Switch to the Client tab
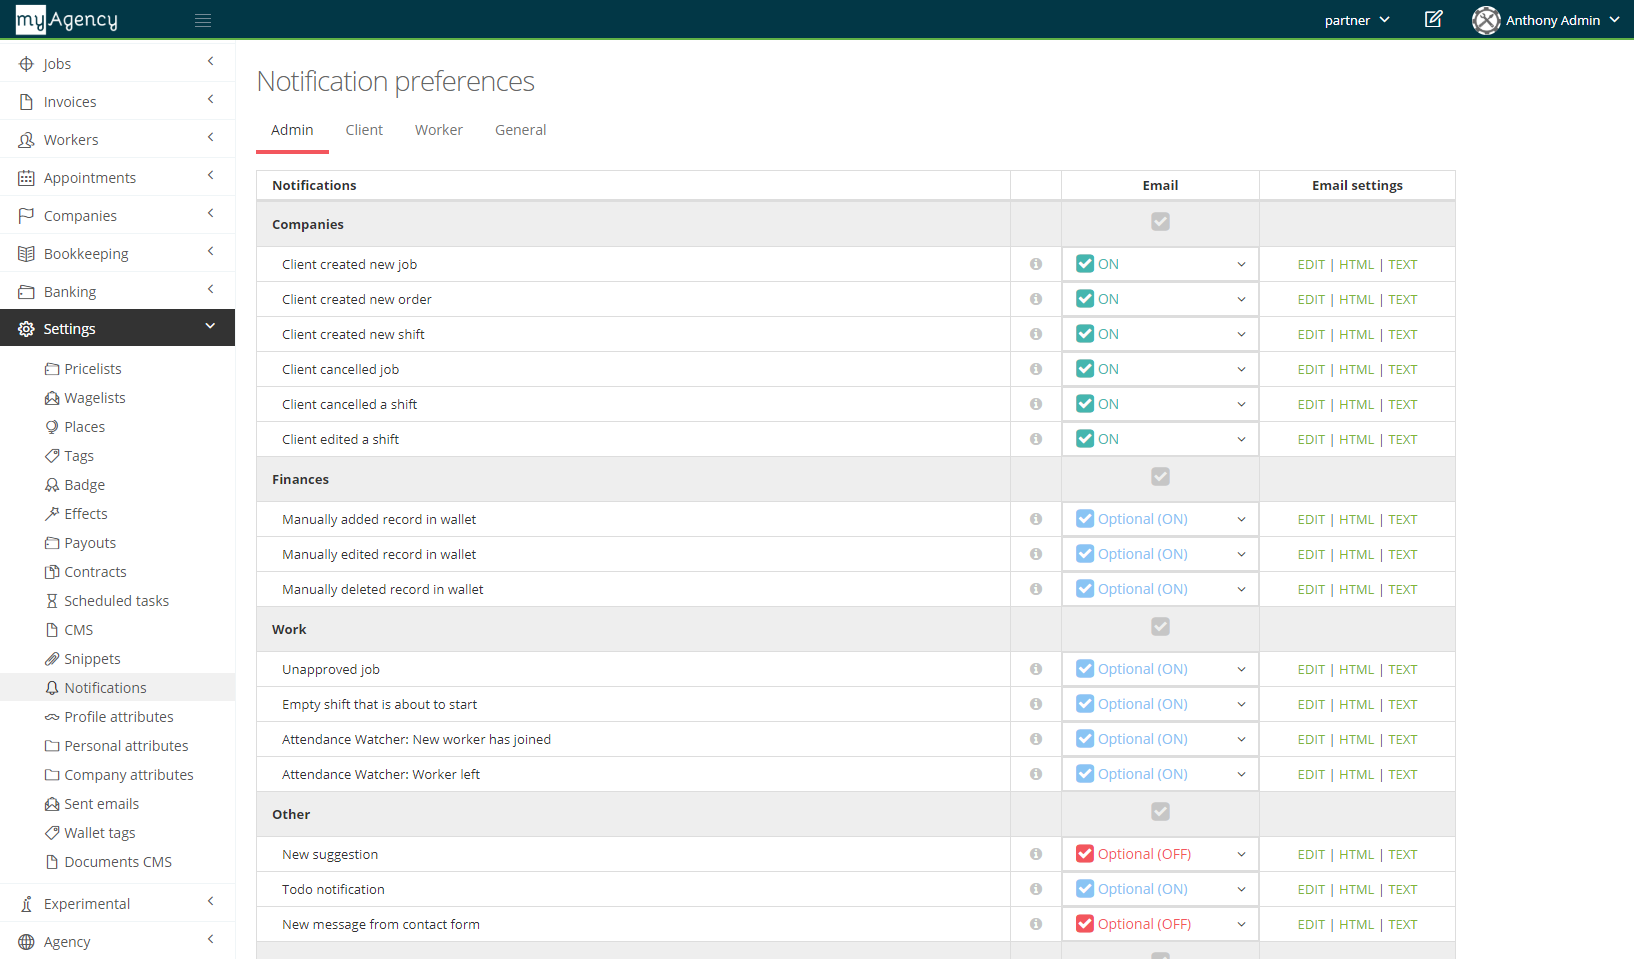Image resolution: width=1634 pixels, height=959 pixels. click(364, 130)
